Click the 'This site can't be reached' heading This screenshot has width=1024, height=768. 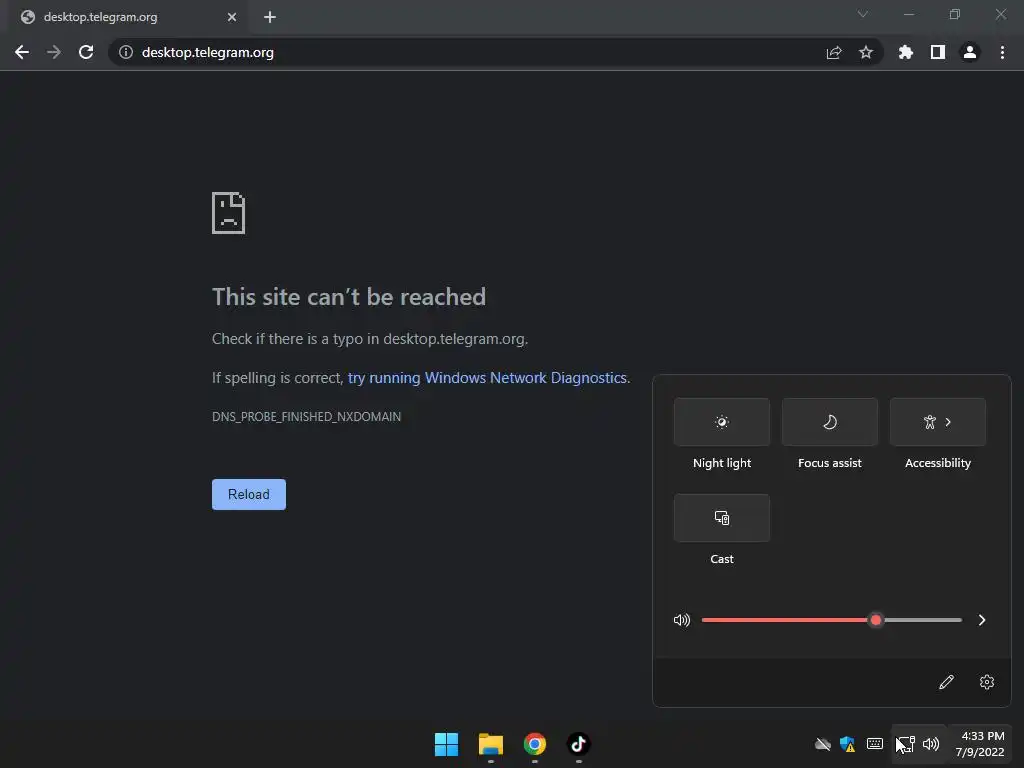point(349,297)
